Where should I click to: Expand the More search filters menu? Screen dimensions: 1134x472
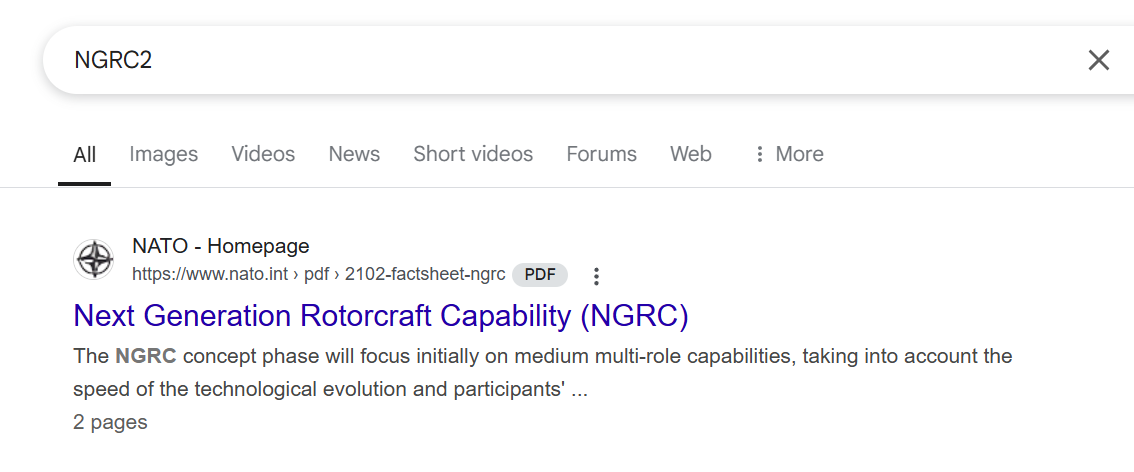click(788, 154)
